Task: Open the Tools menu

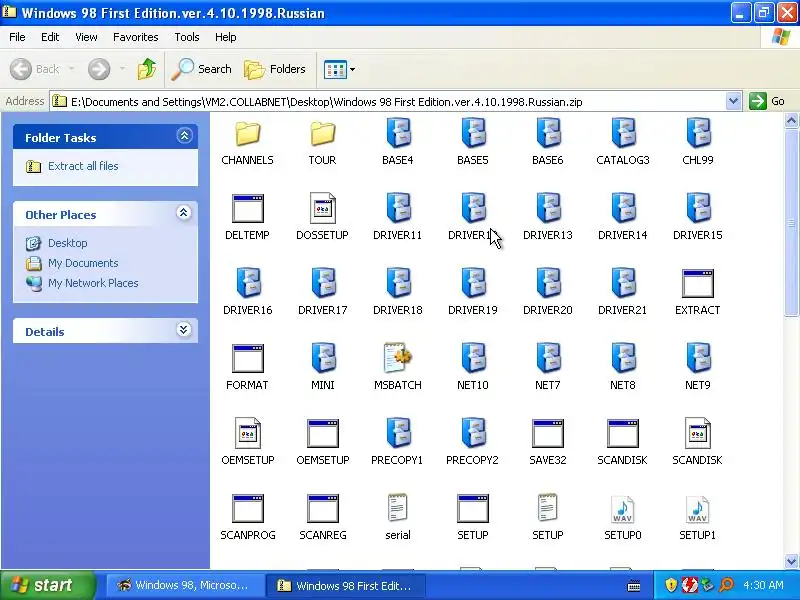Action: 187,37
